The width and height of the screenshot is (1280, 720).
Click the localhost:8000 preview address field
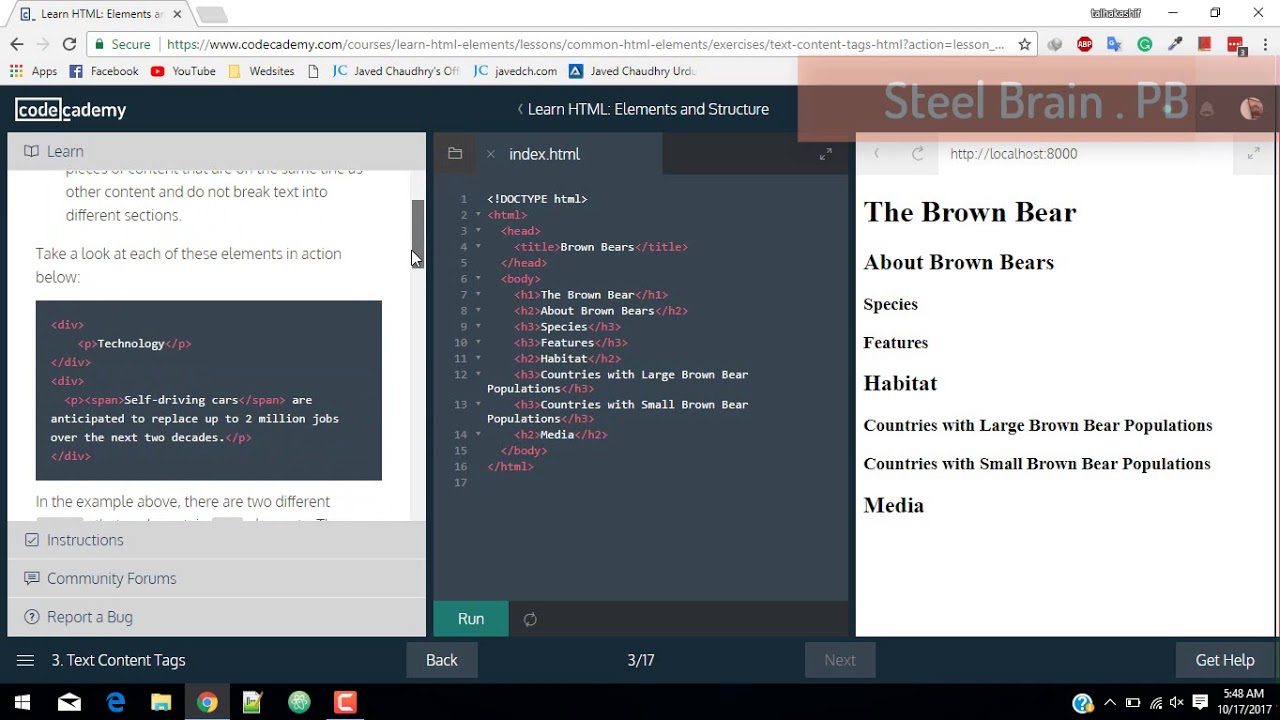tap(1087, 153)
